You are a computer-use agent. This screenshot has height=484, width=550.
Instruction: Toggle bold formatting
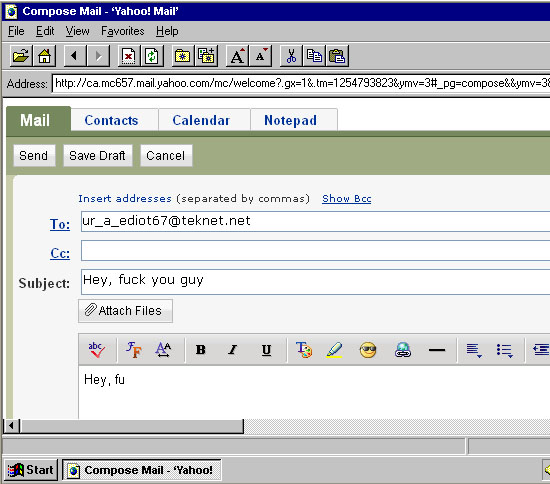coord(201,350)
